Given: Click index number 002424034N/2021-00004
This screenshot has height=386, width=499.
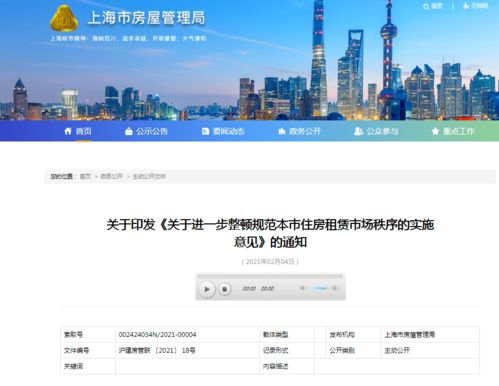Looking at the screenshot, I should [157, 335].
